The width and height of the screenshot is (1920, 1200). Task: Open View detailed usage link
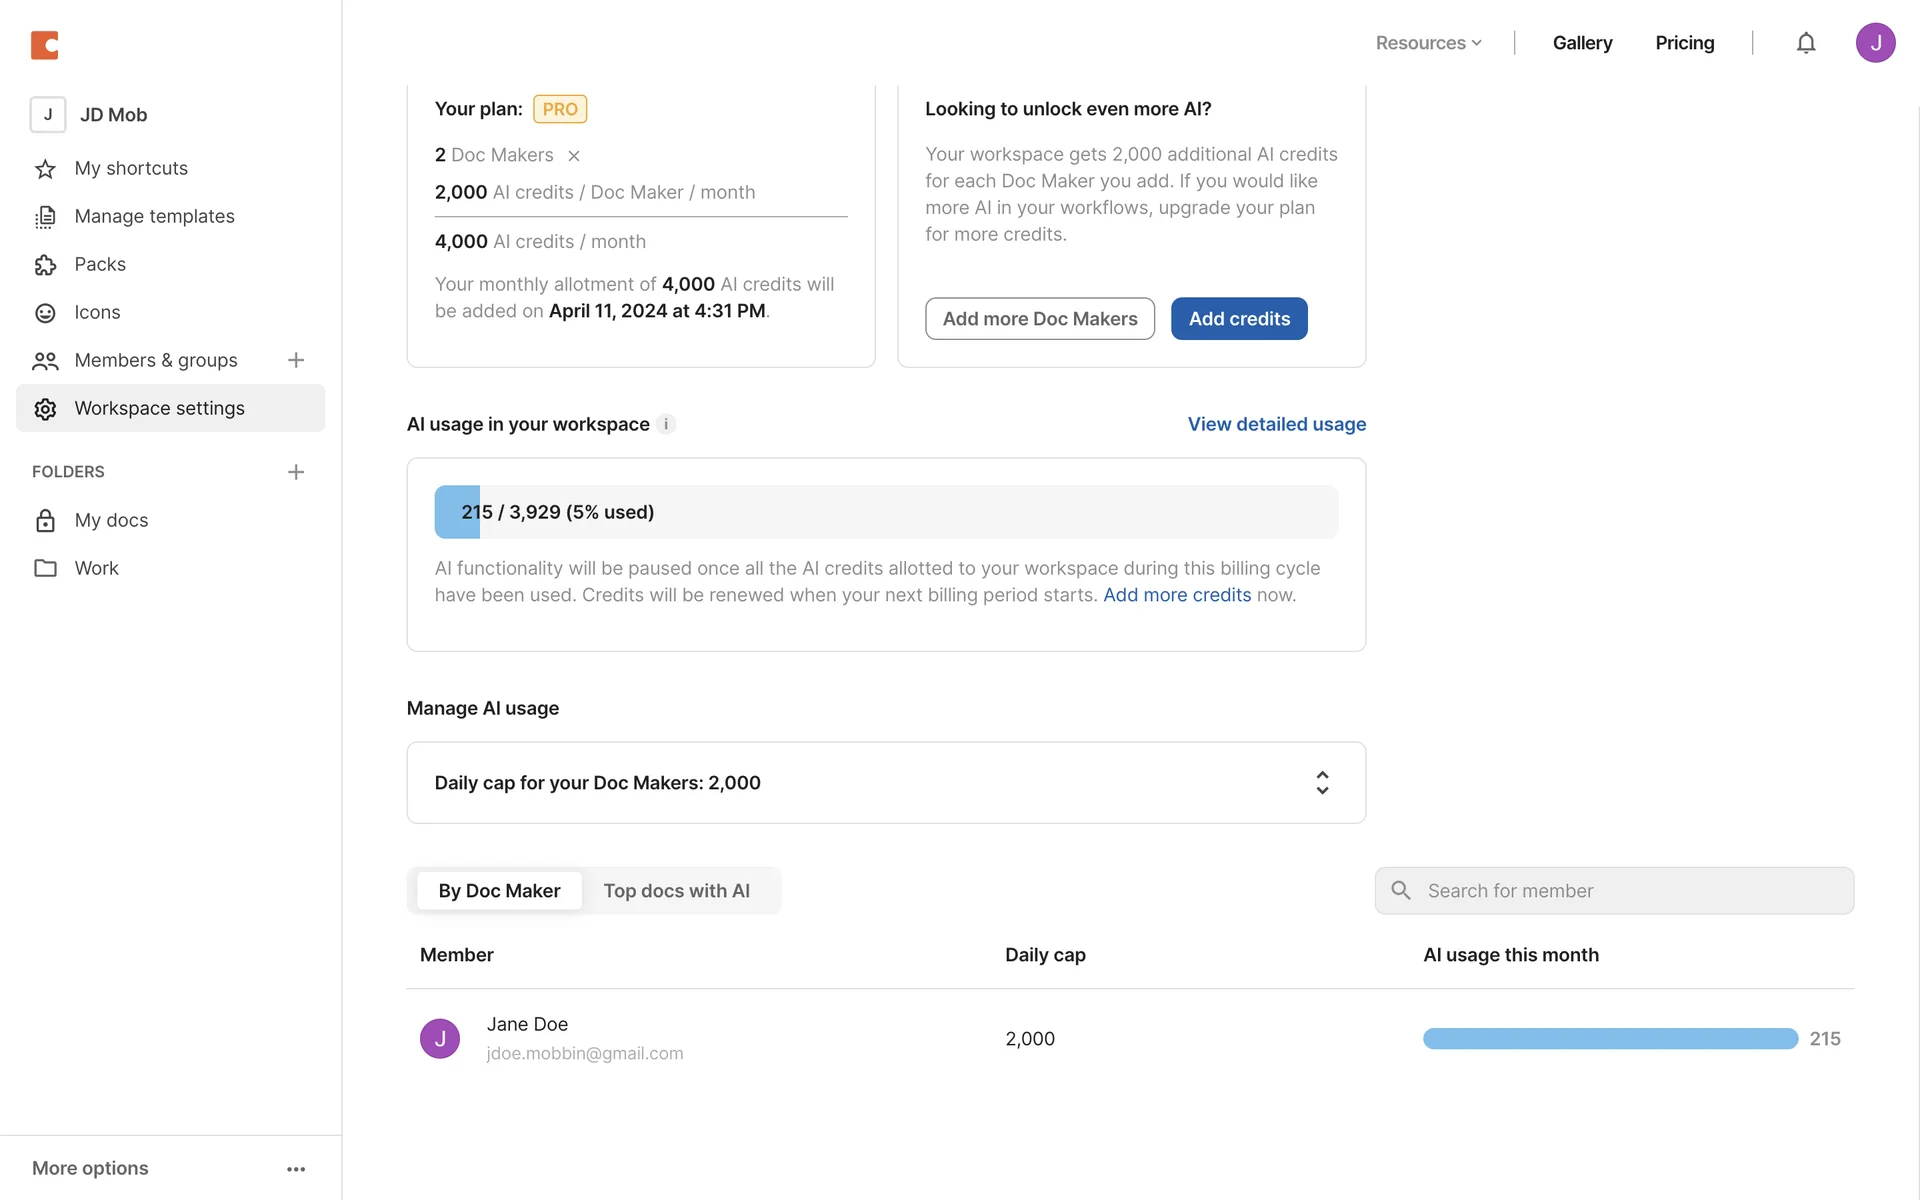tap(1276, 424)
